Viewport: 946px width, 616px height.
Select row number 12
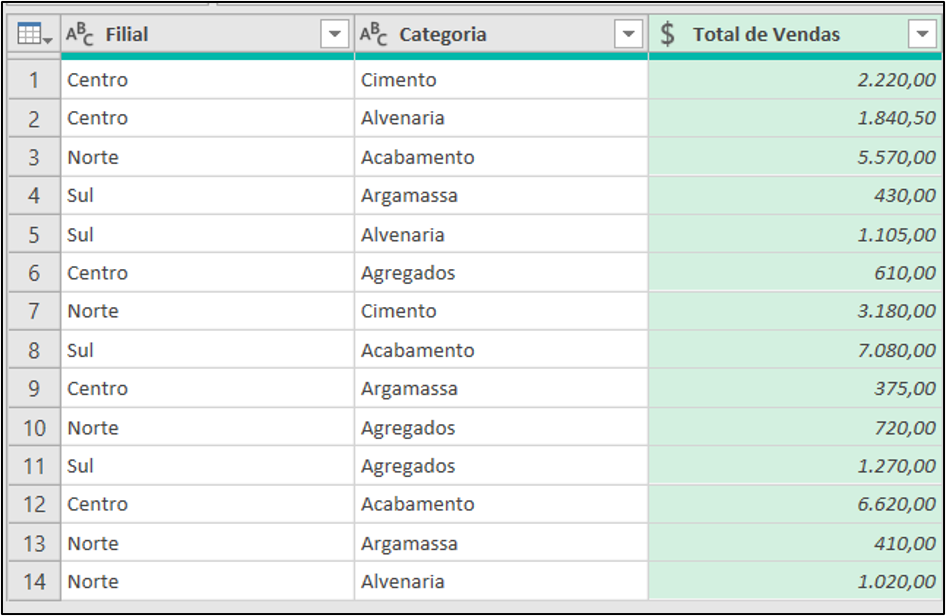tap(34, 504)
